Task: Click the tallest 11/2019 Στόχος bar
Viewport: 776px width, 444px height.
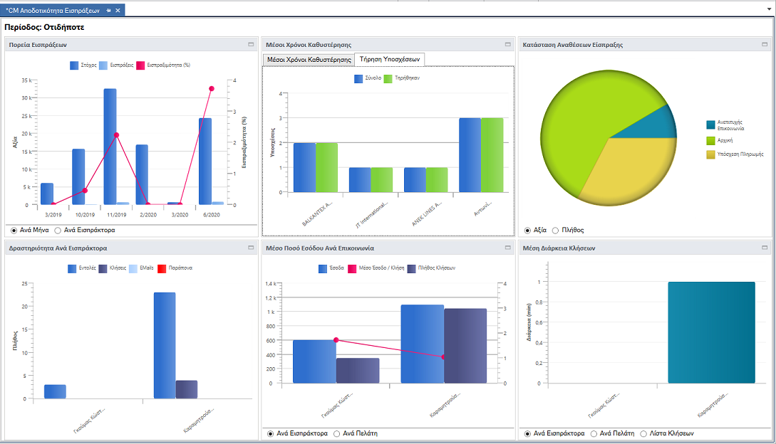Action: click(x=110, y=147)
